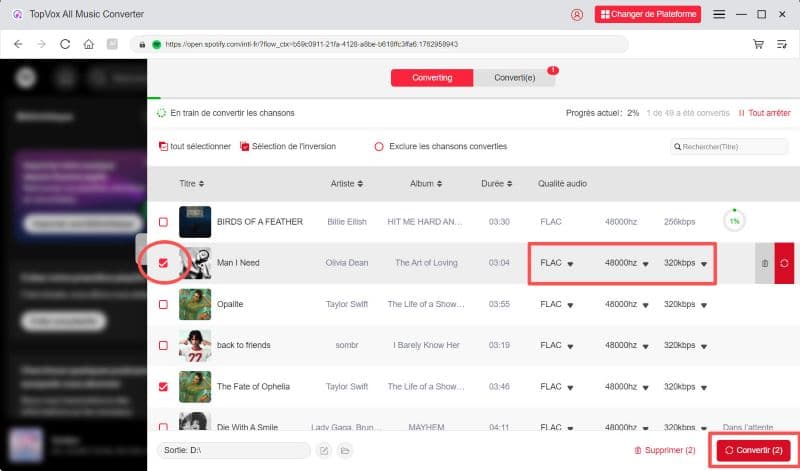Click the Rechercher(Titre) search field
This screenshot has width=800, height=471.
coord(729,147)
